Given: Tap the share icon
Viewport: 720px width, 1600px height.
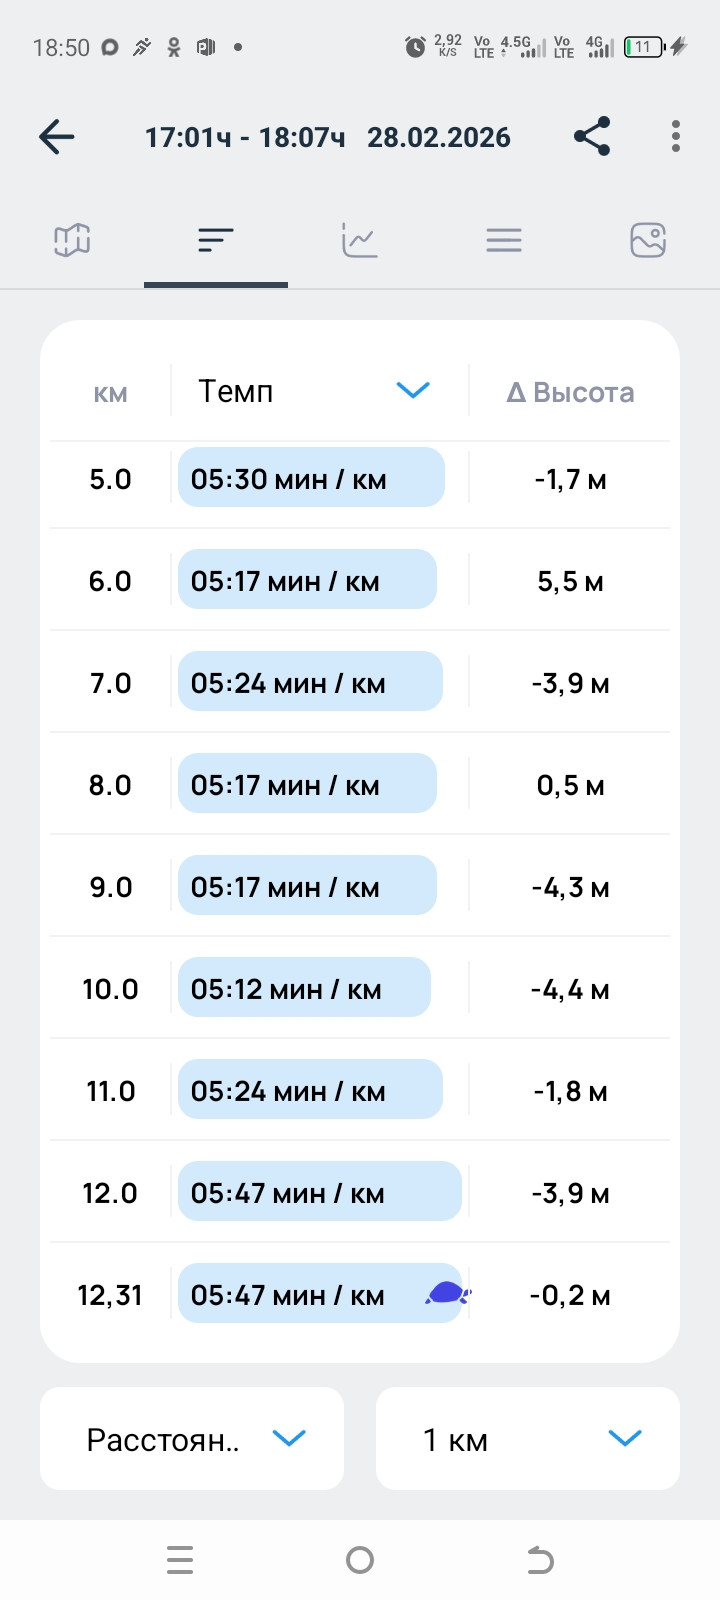Looking at the screenshot, I should point(592,136).
